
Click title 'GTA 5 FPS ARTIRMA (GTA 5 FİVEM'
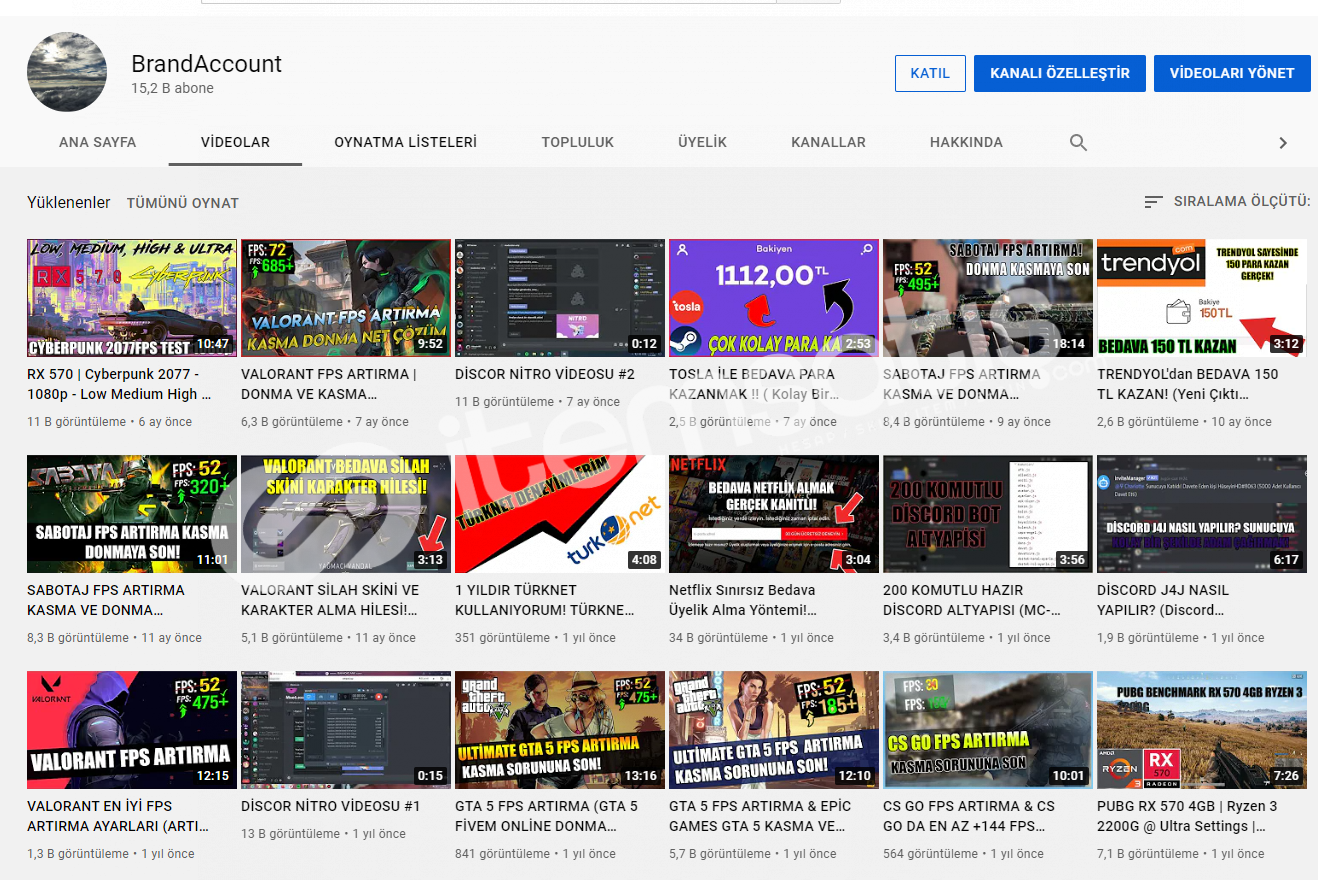pos(546,816)
